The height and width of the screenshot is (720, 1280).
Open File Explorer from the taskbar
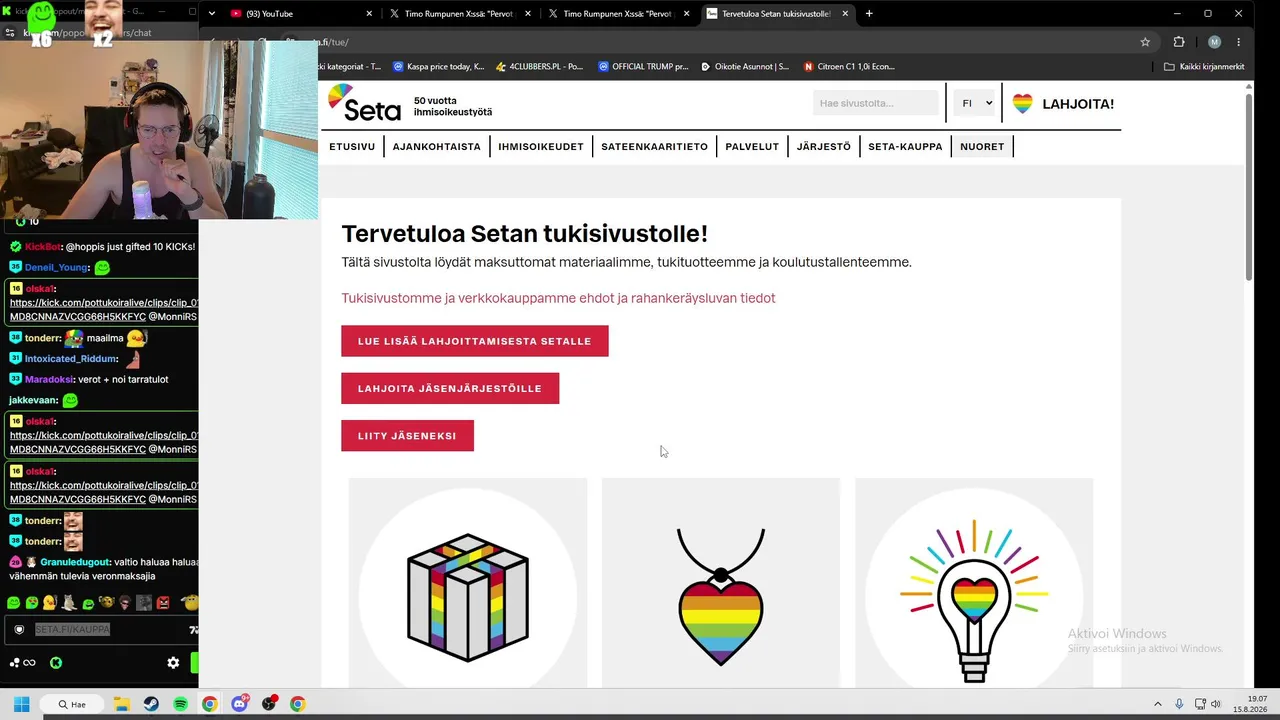(121, 704)
